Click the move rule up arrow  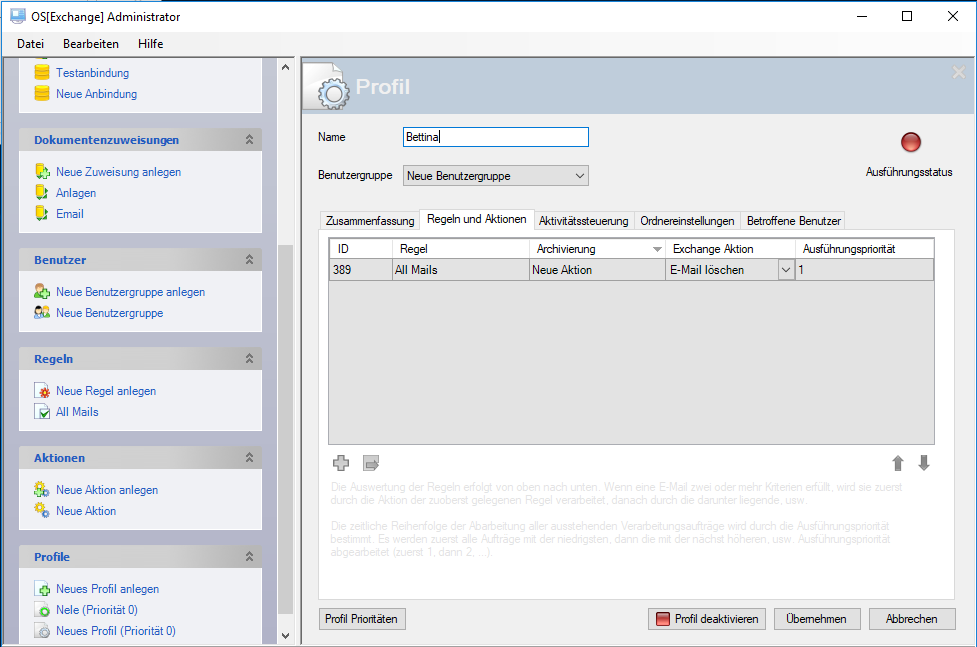point(898,463)
